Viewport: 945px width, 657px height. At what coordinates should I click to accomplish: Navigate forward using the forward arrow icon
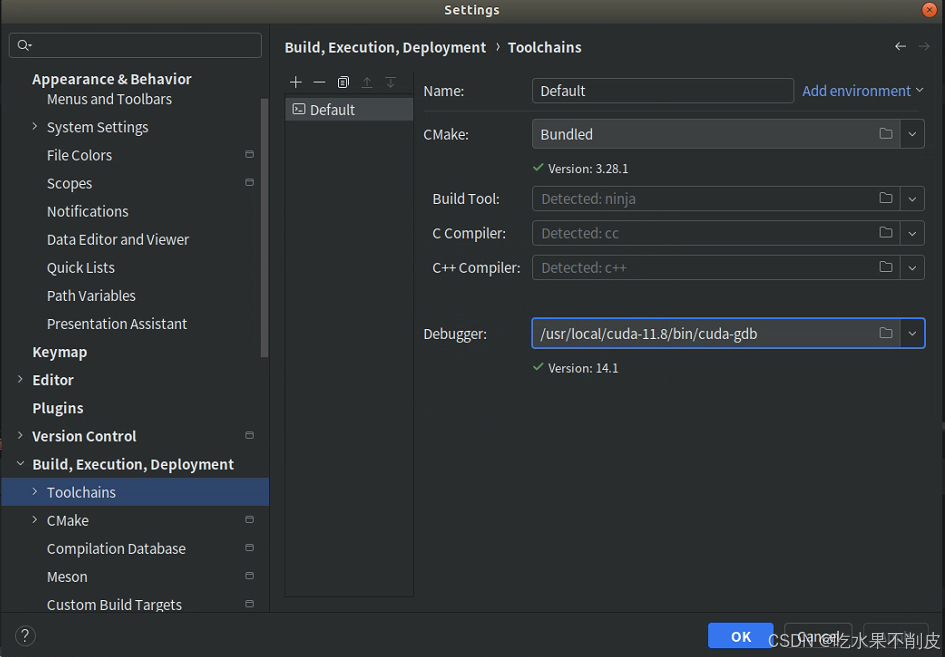pos(925,46)
